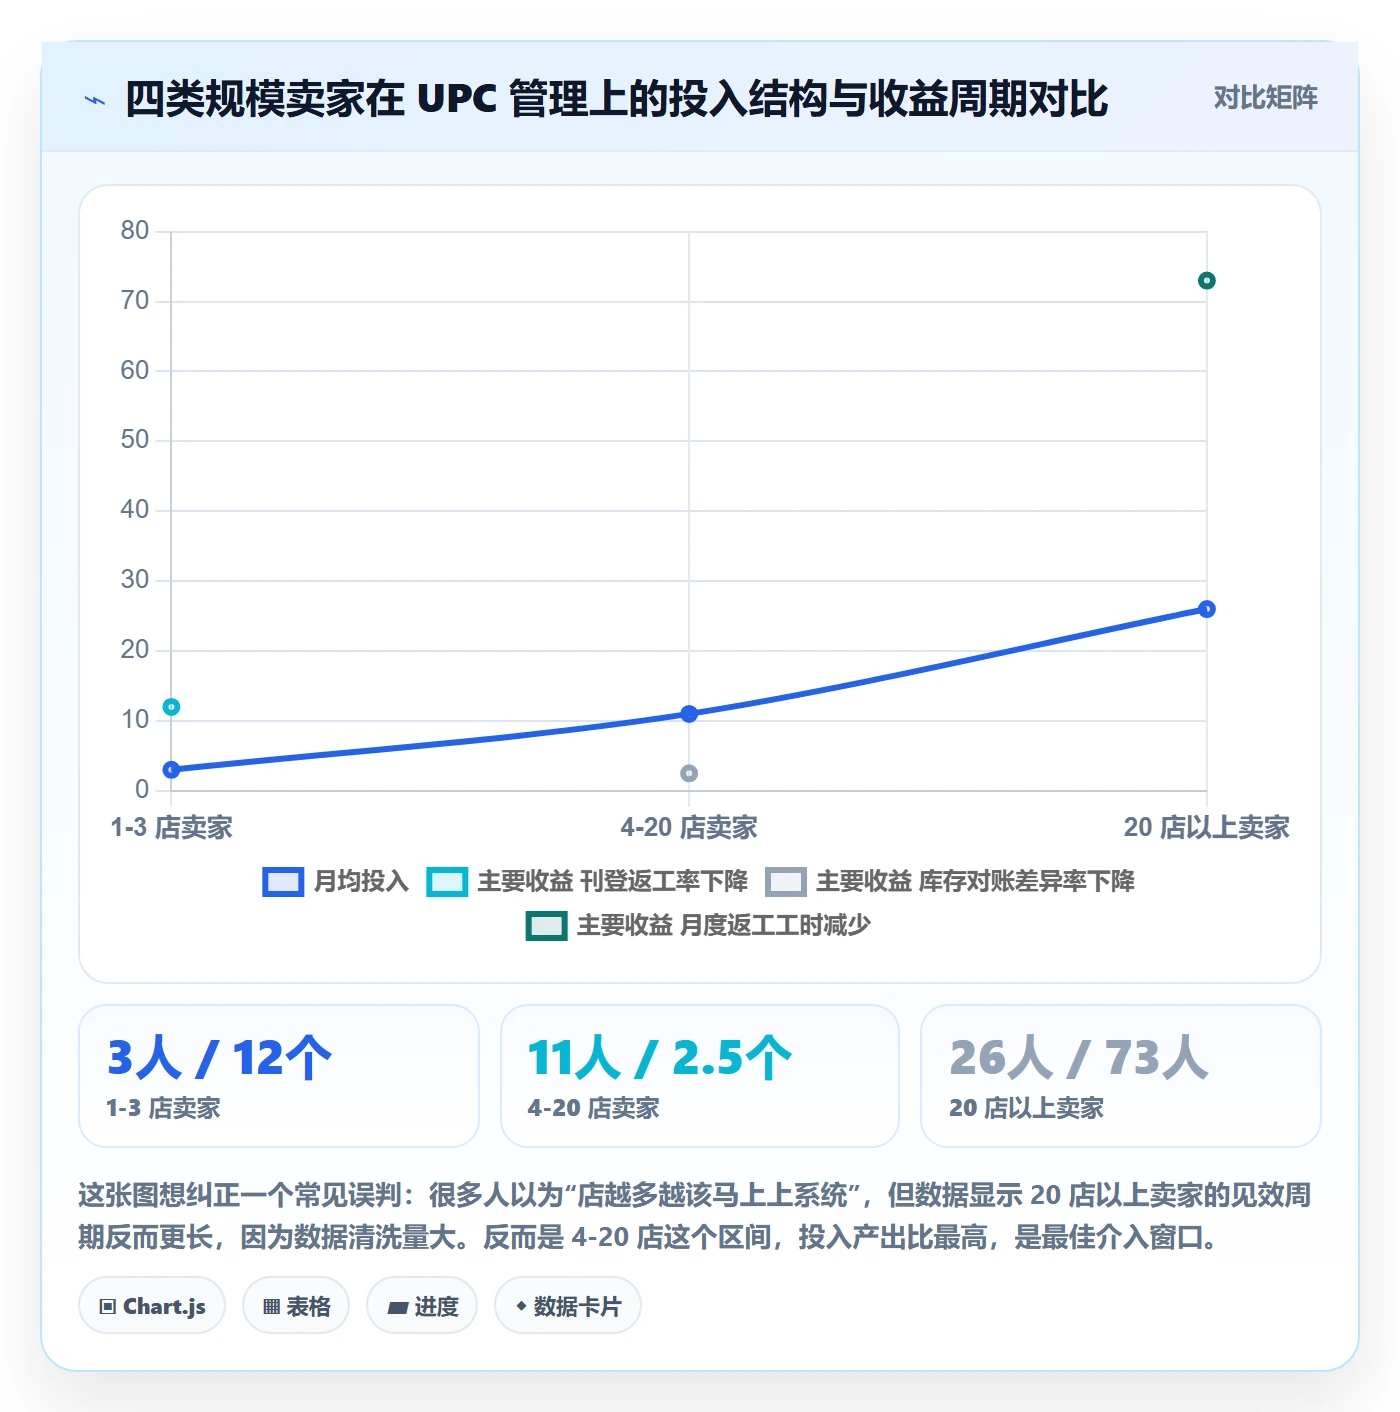
Task: Toggle the 主要收益 刊登返工率下降 legend entry
Action: tap(587, 881)
